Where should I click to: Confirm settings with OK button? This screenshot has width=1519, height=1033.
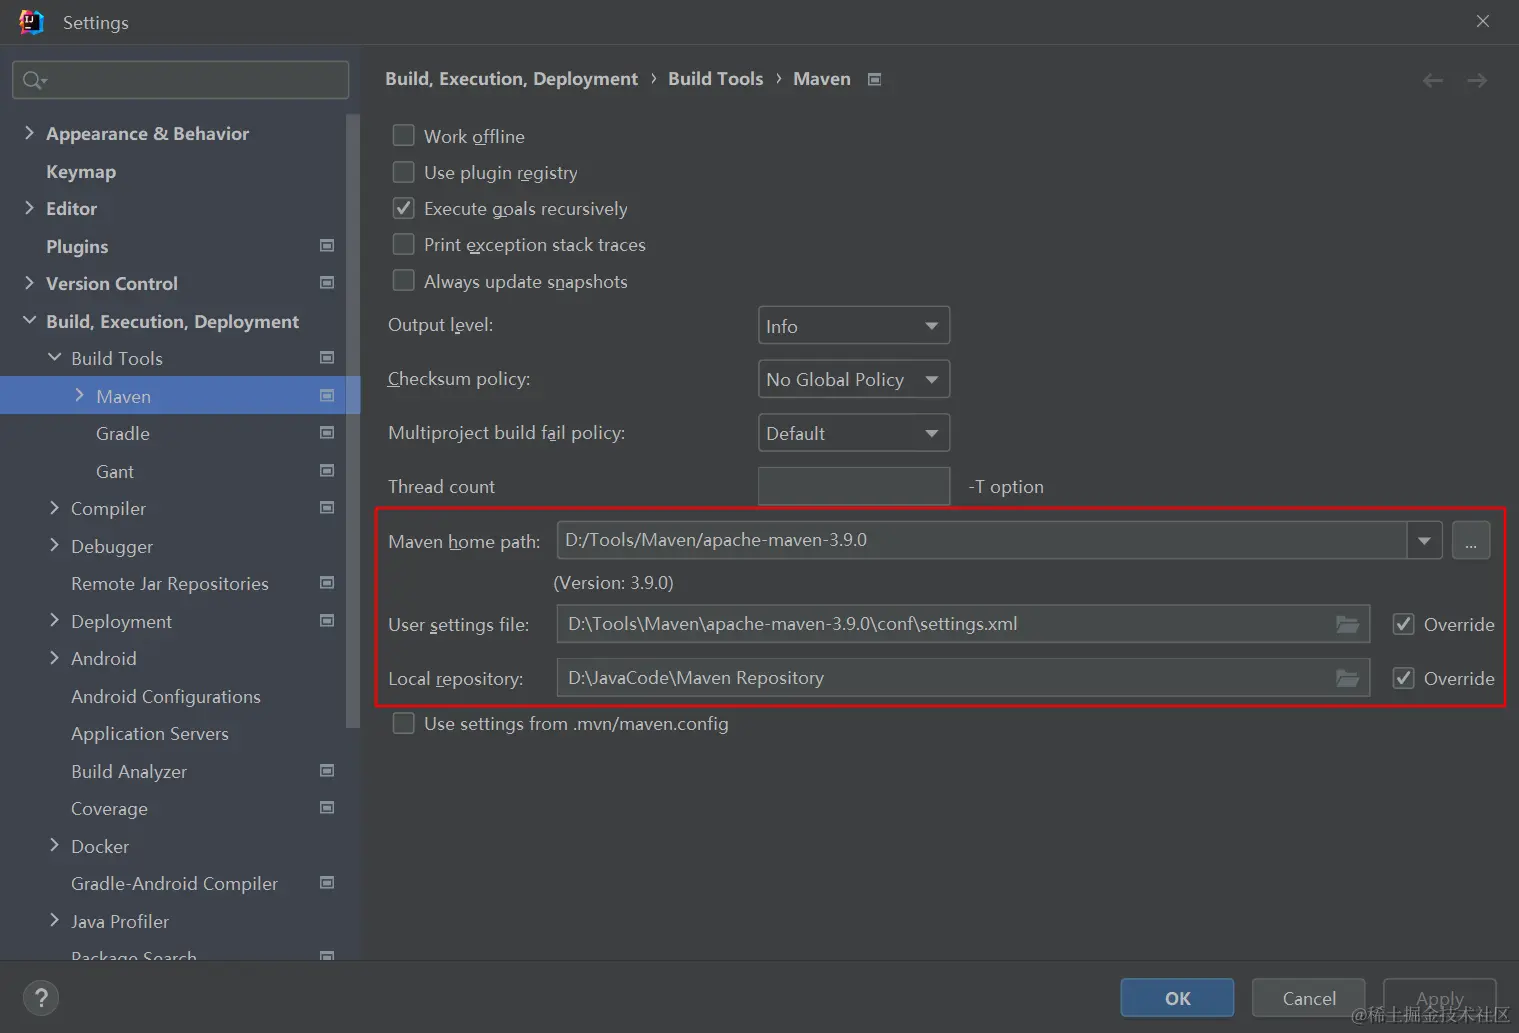[x=1177, y=998]
